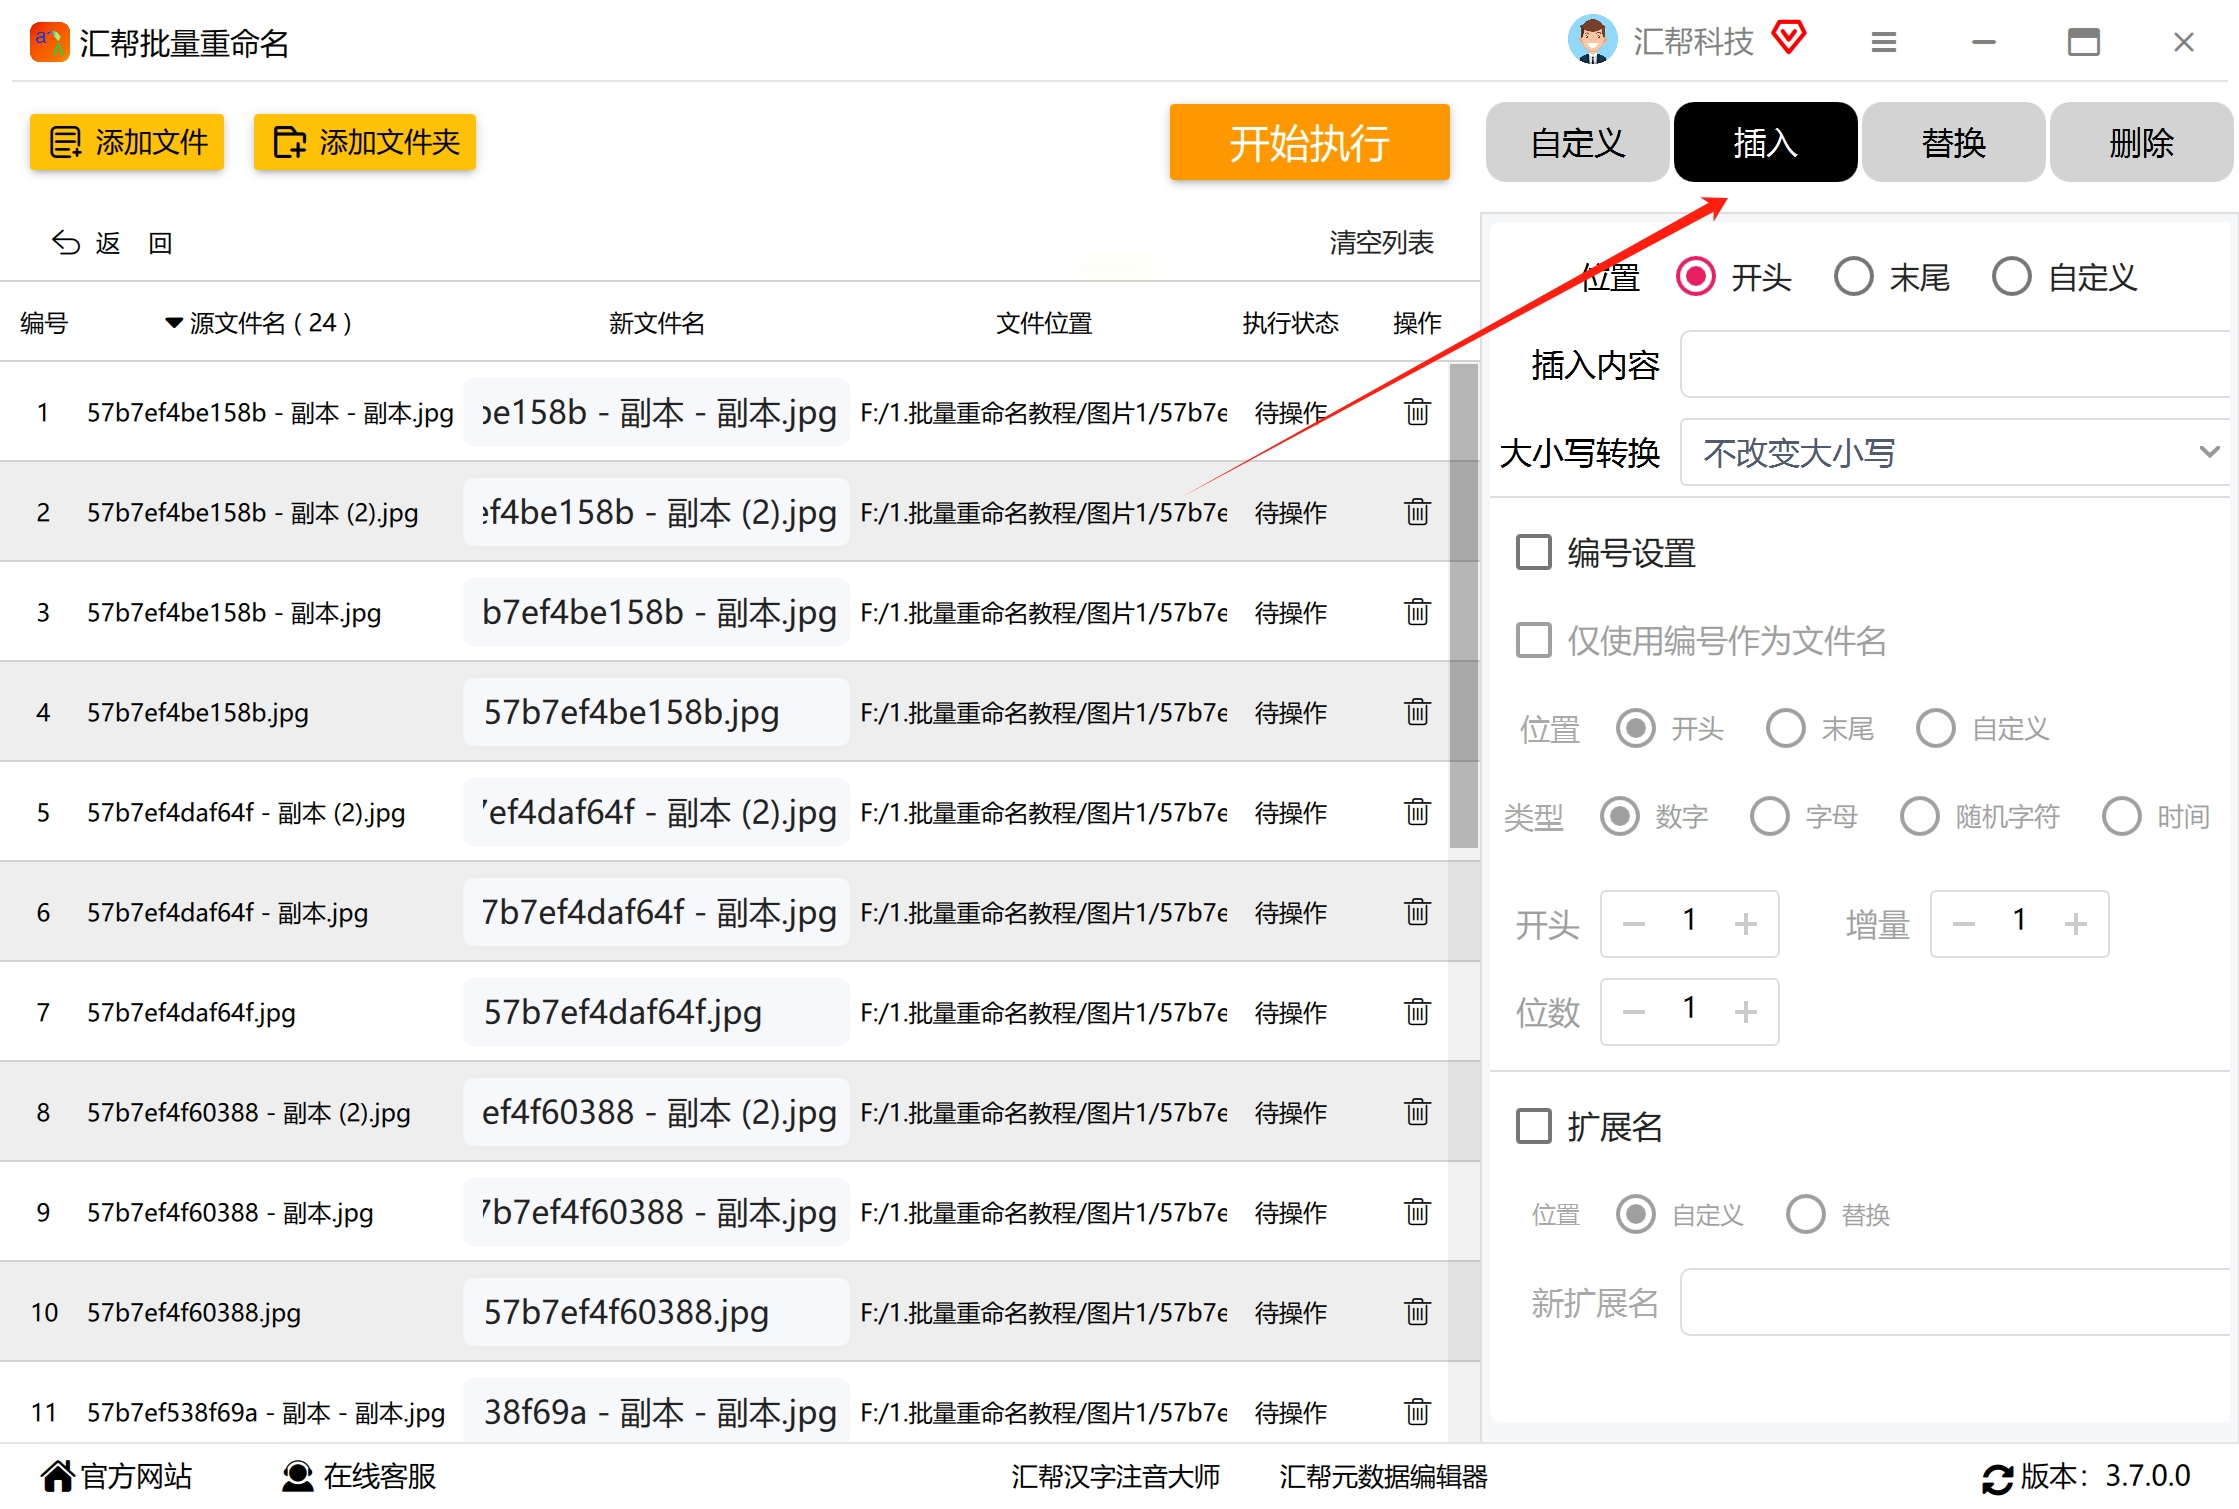Image resolution: width=2239 pixels, height=1509 pixels.
Task: Open 大小写转换 dropdown
Action: pos(1955,453)
